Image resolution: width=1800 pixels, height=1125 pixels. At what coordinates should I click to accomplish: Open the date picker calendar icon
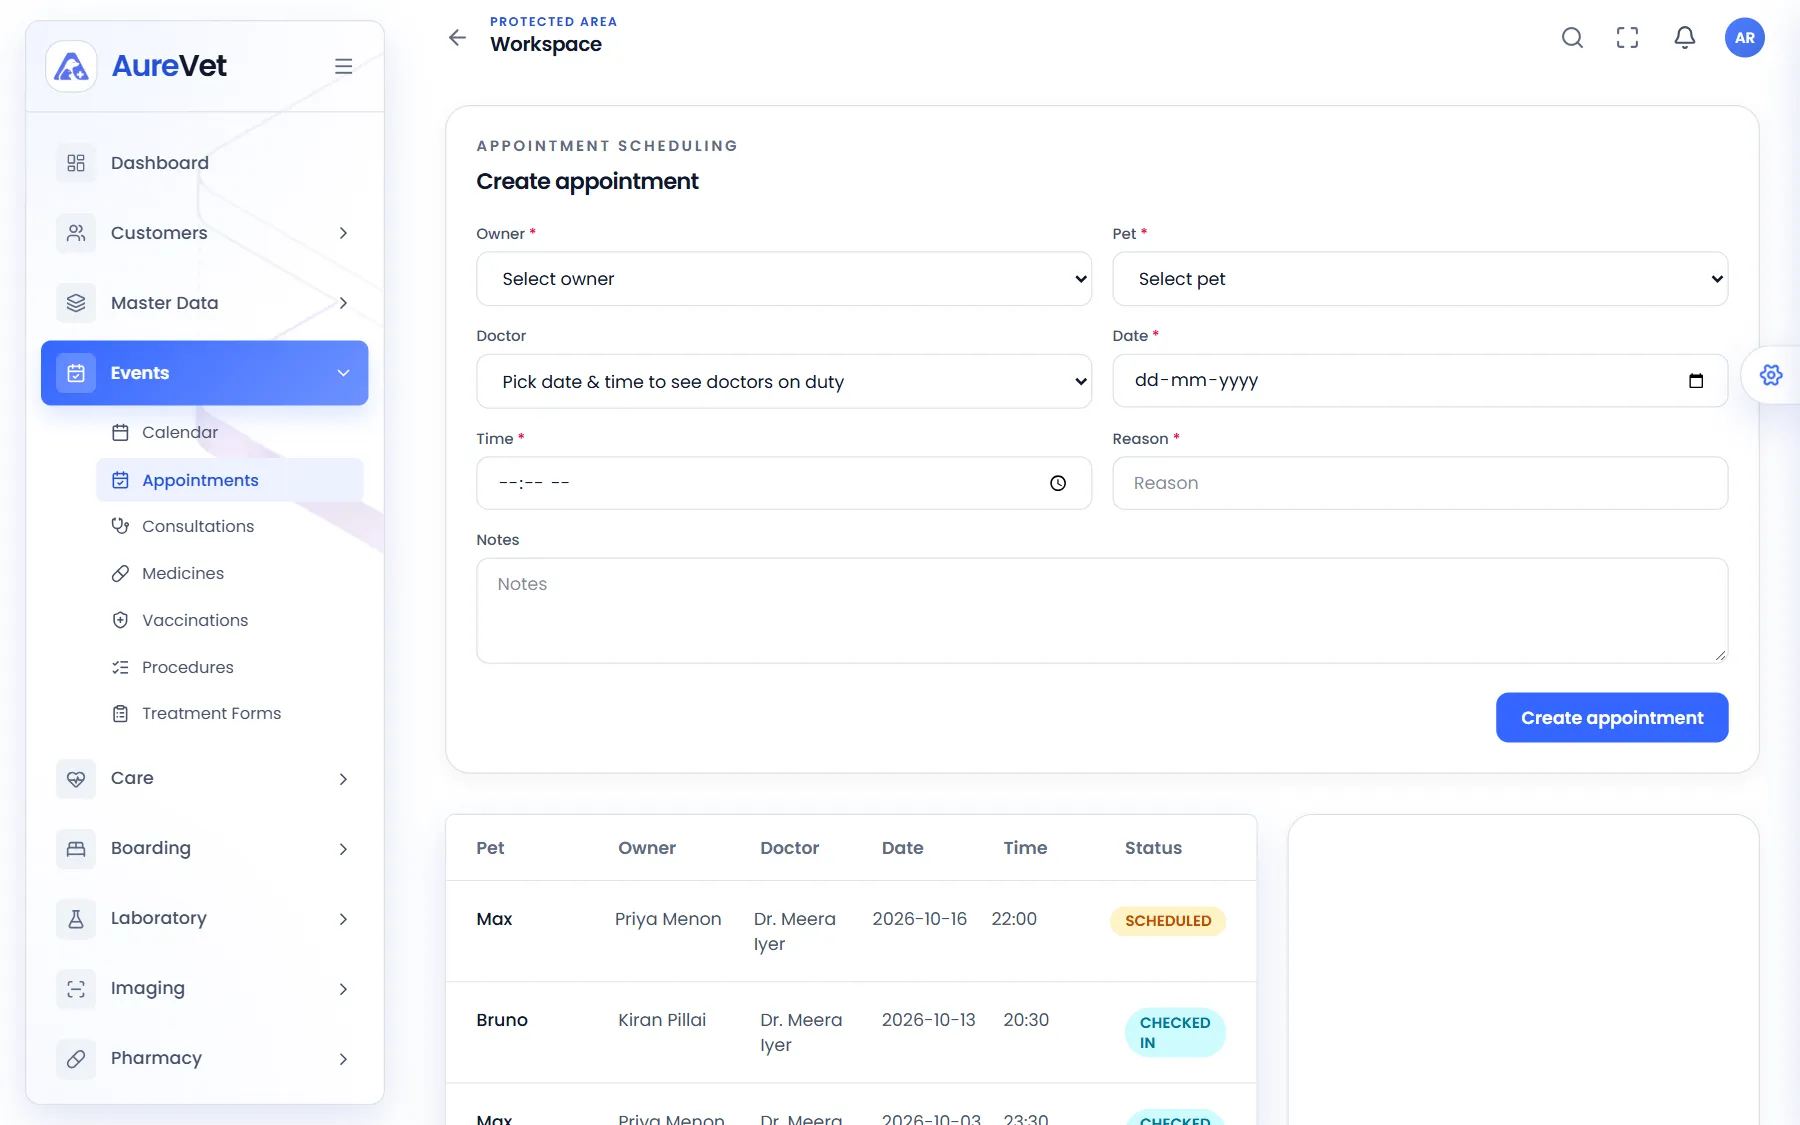pos(1696,381)
